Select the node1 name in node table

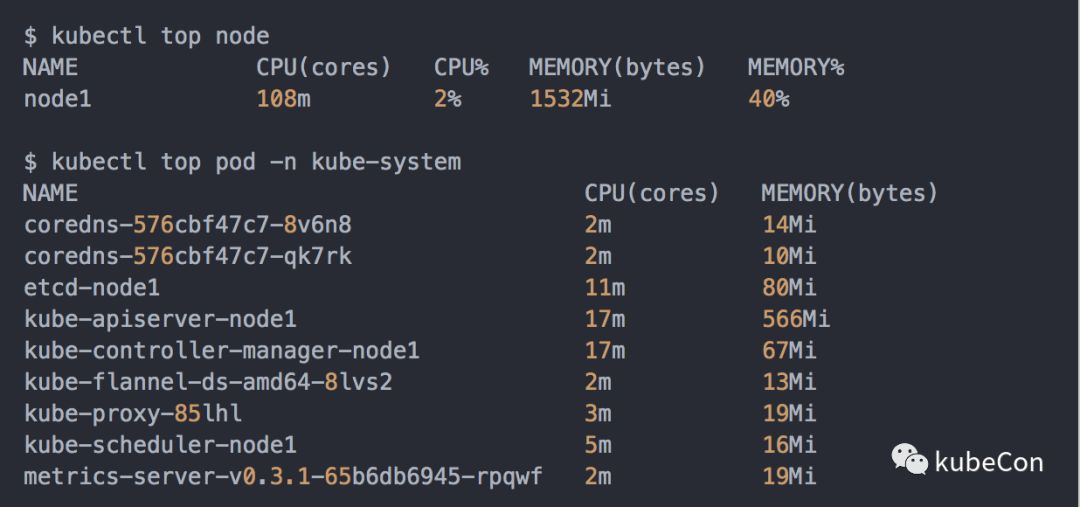coord(57,99)
